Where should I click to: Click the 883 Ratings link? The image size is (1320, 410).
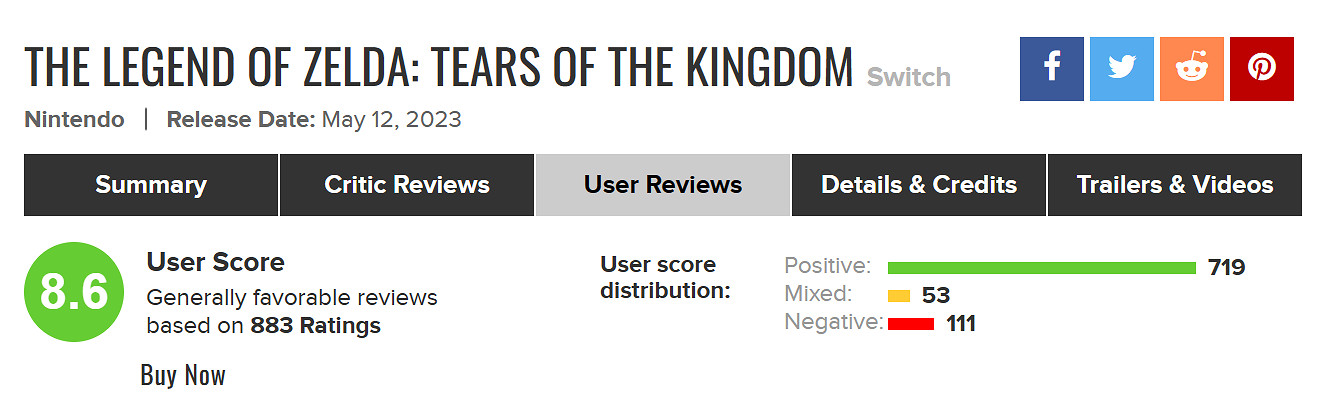(316, 326)
